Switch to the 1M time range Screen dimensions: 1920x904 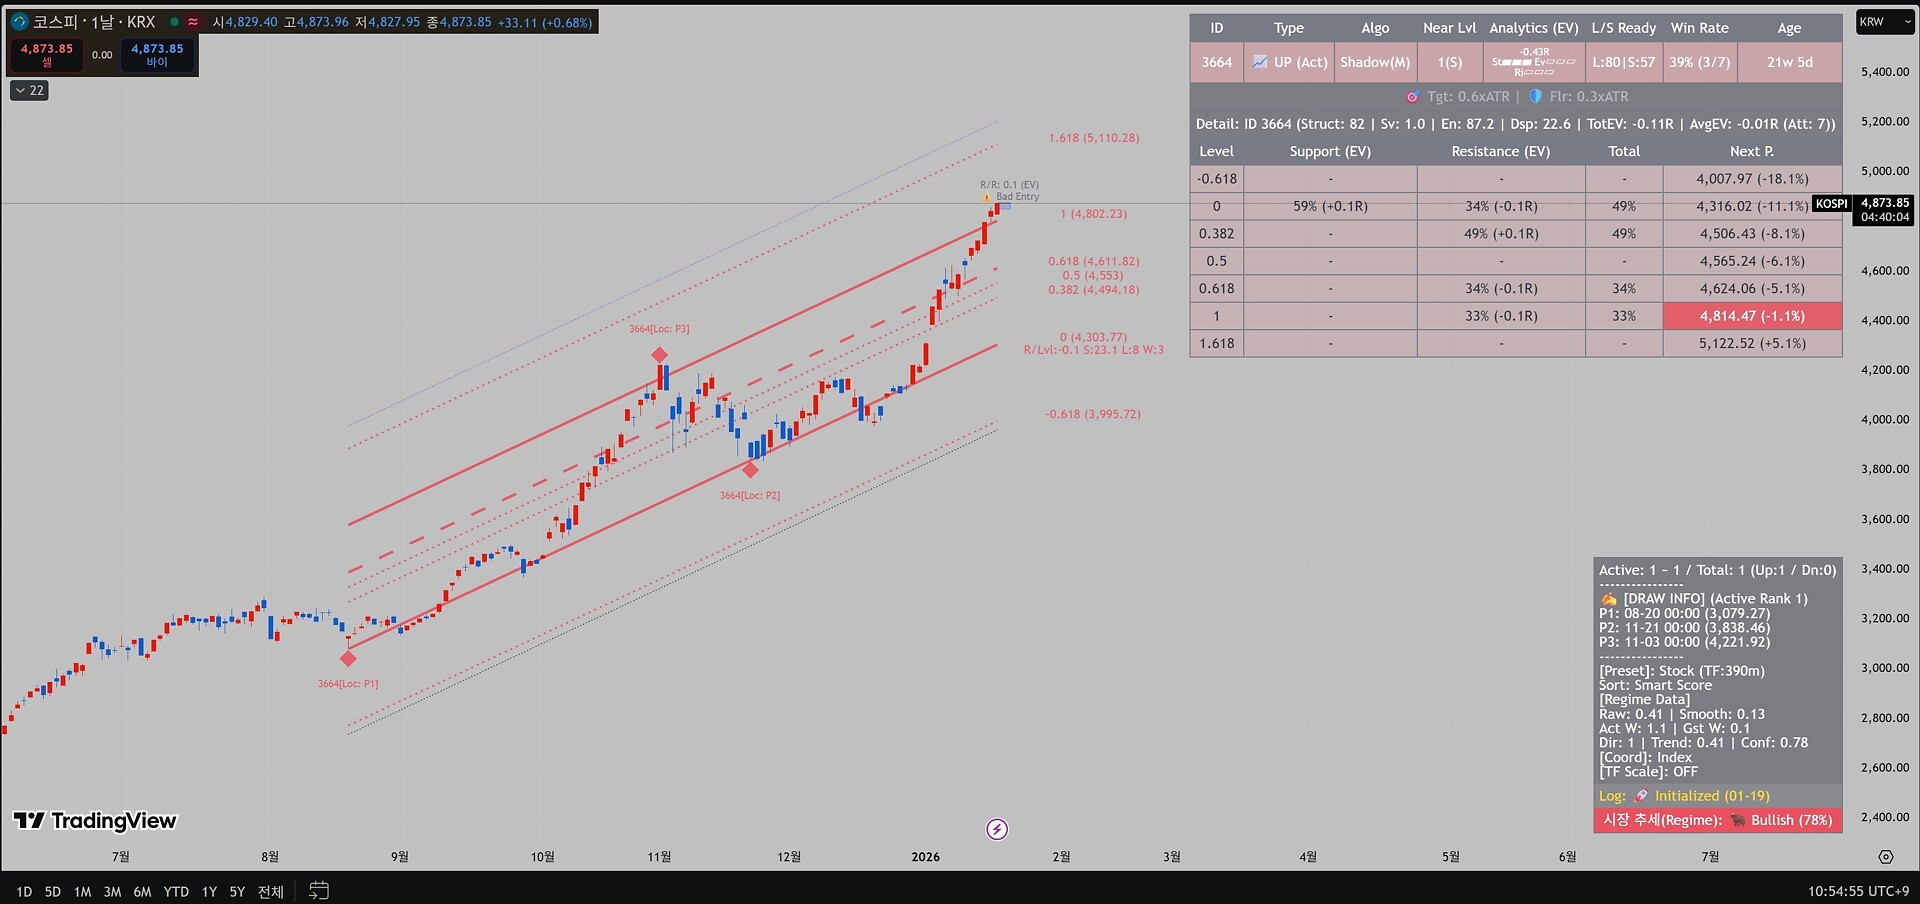pyautogui.click(x=82, y=891)
